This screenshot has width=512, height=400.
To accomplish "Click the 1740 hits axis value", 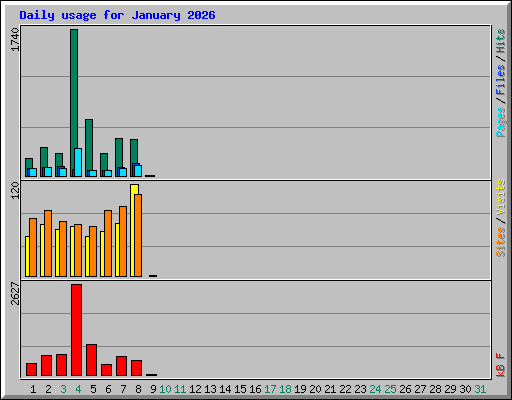I will click(15, 40).
